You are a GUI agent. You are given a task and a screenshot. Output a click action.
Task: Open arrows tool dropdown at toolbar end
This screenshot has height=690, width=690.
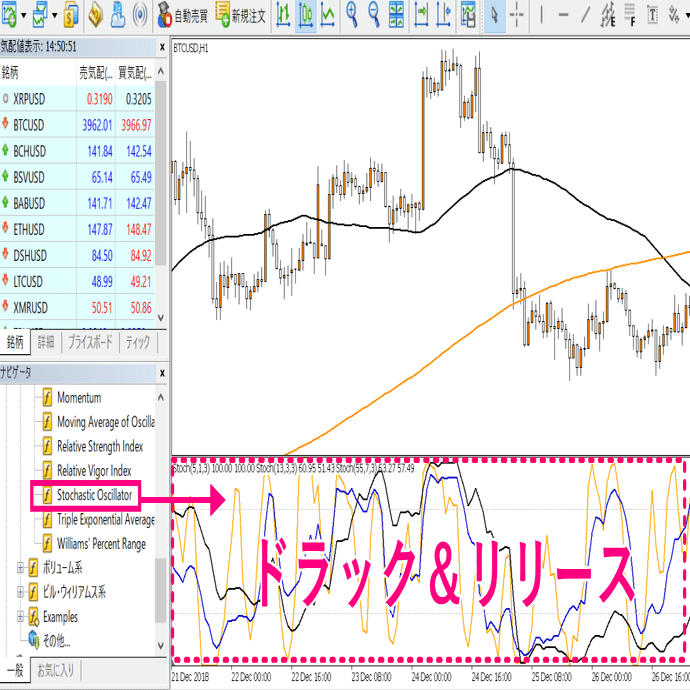point(686,16)
